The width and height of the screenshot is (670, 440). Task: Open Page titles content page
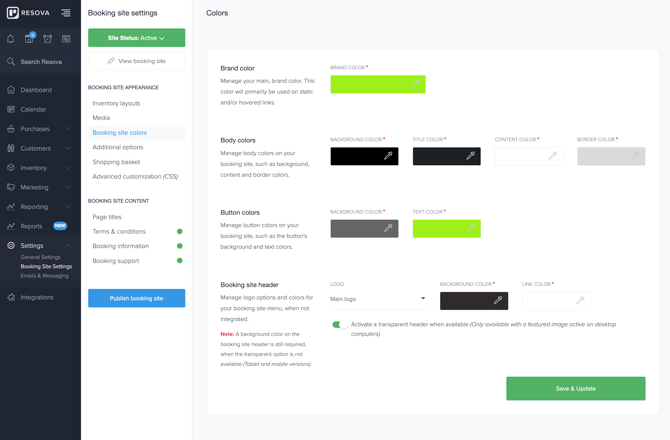coord(107,217)
